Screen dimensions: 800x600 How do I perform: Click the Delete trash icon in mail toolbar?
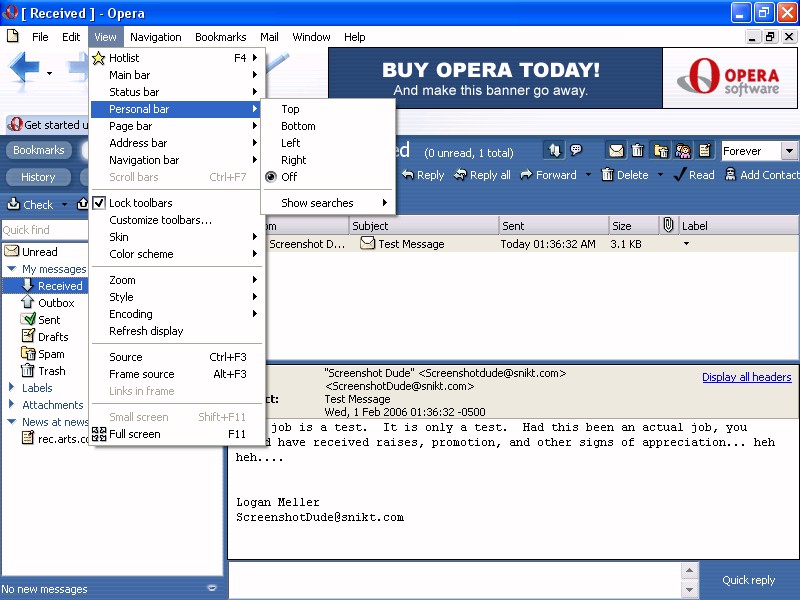[607, 175]
